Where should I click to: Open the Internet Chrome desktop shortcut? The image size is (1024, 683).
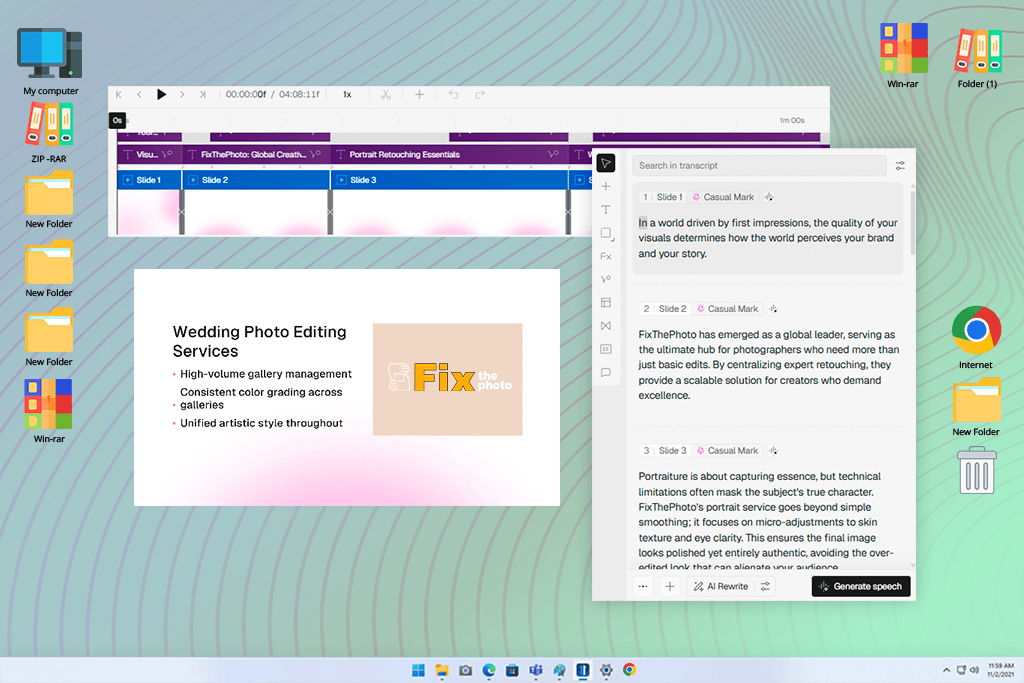976,338
